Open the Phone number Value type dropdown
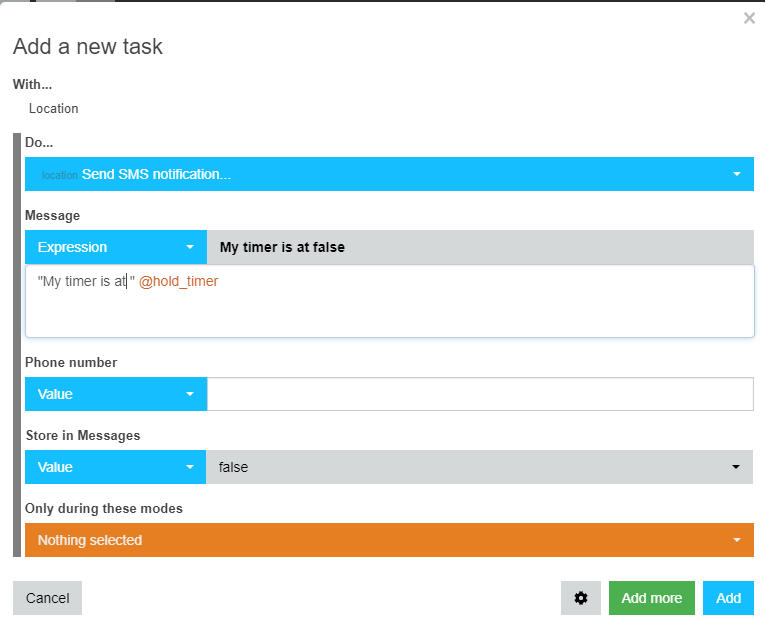 116,394
